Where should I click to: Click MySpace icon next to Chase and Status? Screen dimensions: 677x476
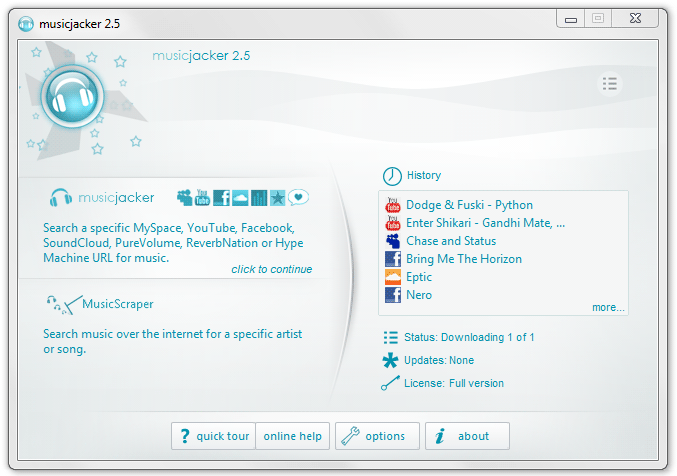click(x=393, y=241)
